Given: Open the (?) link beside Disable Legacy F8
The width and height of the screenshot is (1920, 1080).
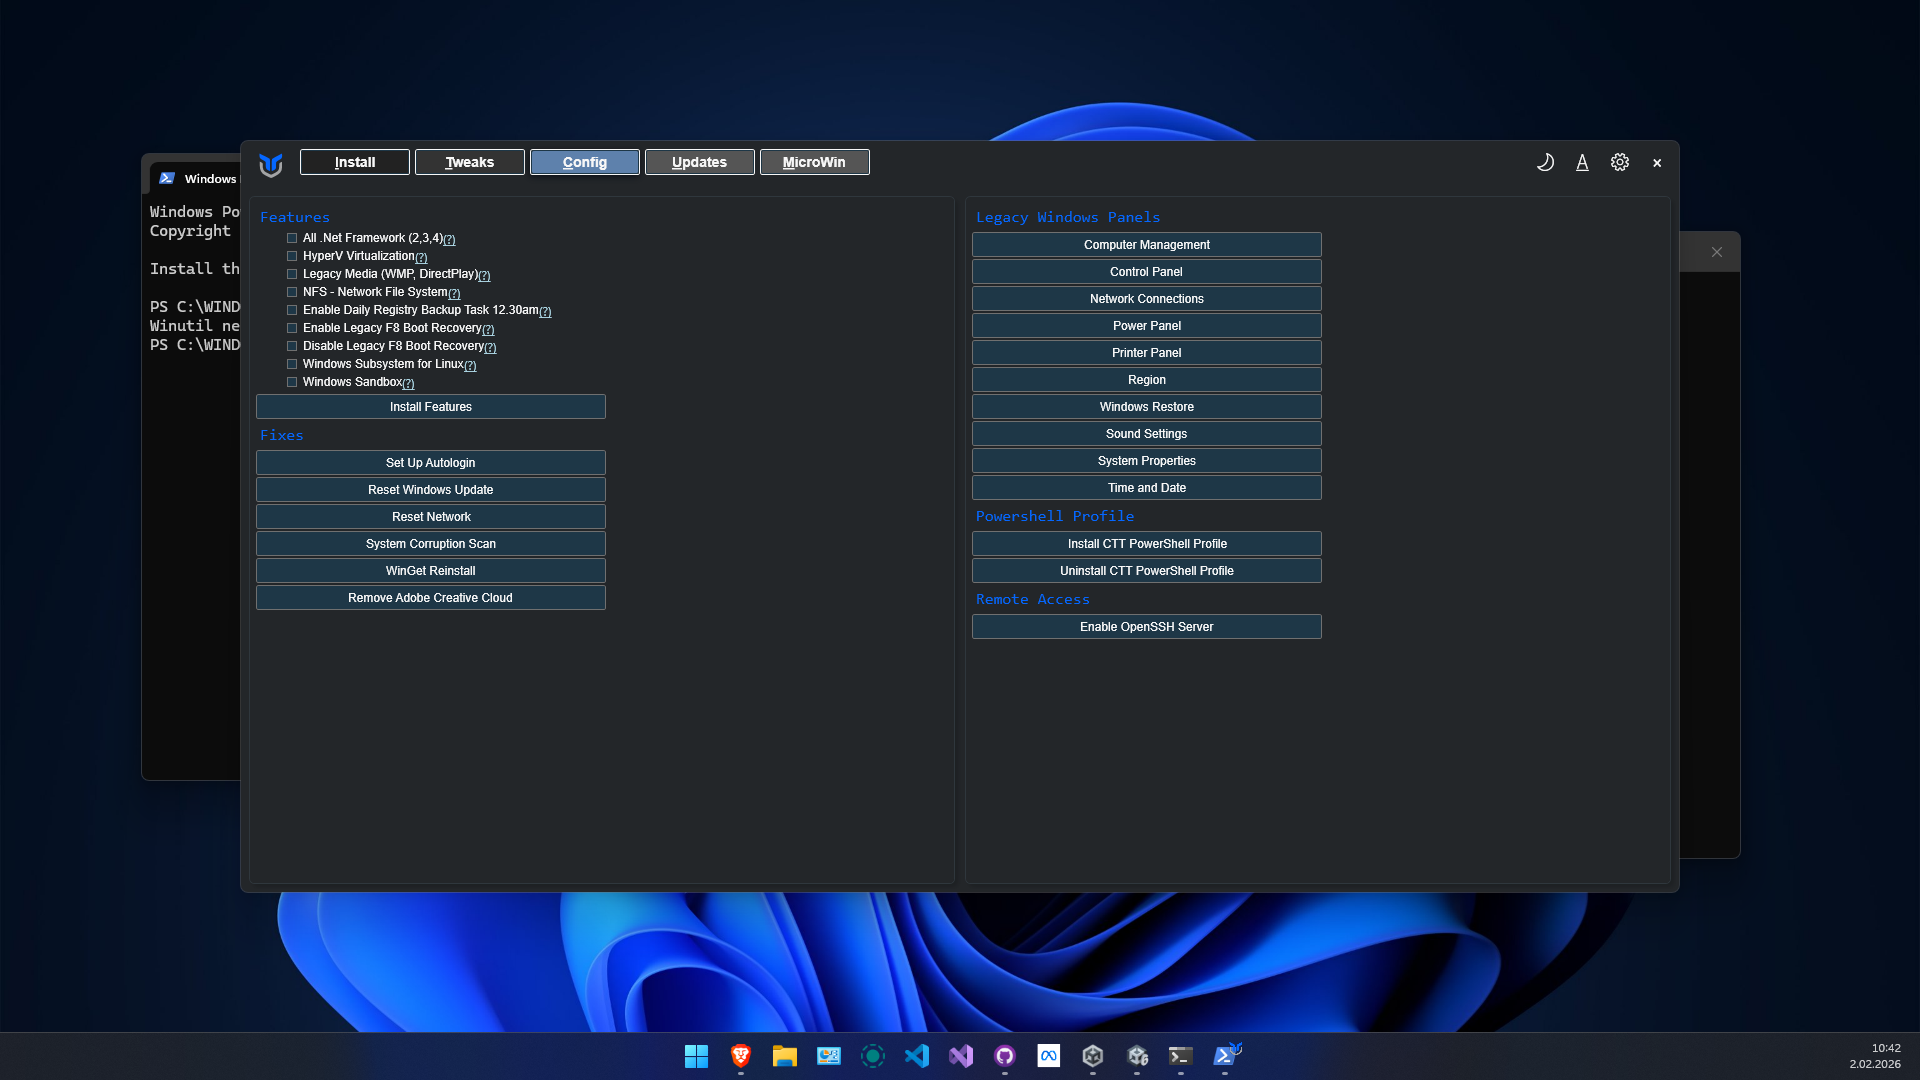Looking at the screenshot, I should [x=490, y=348].
